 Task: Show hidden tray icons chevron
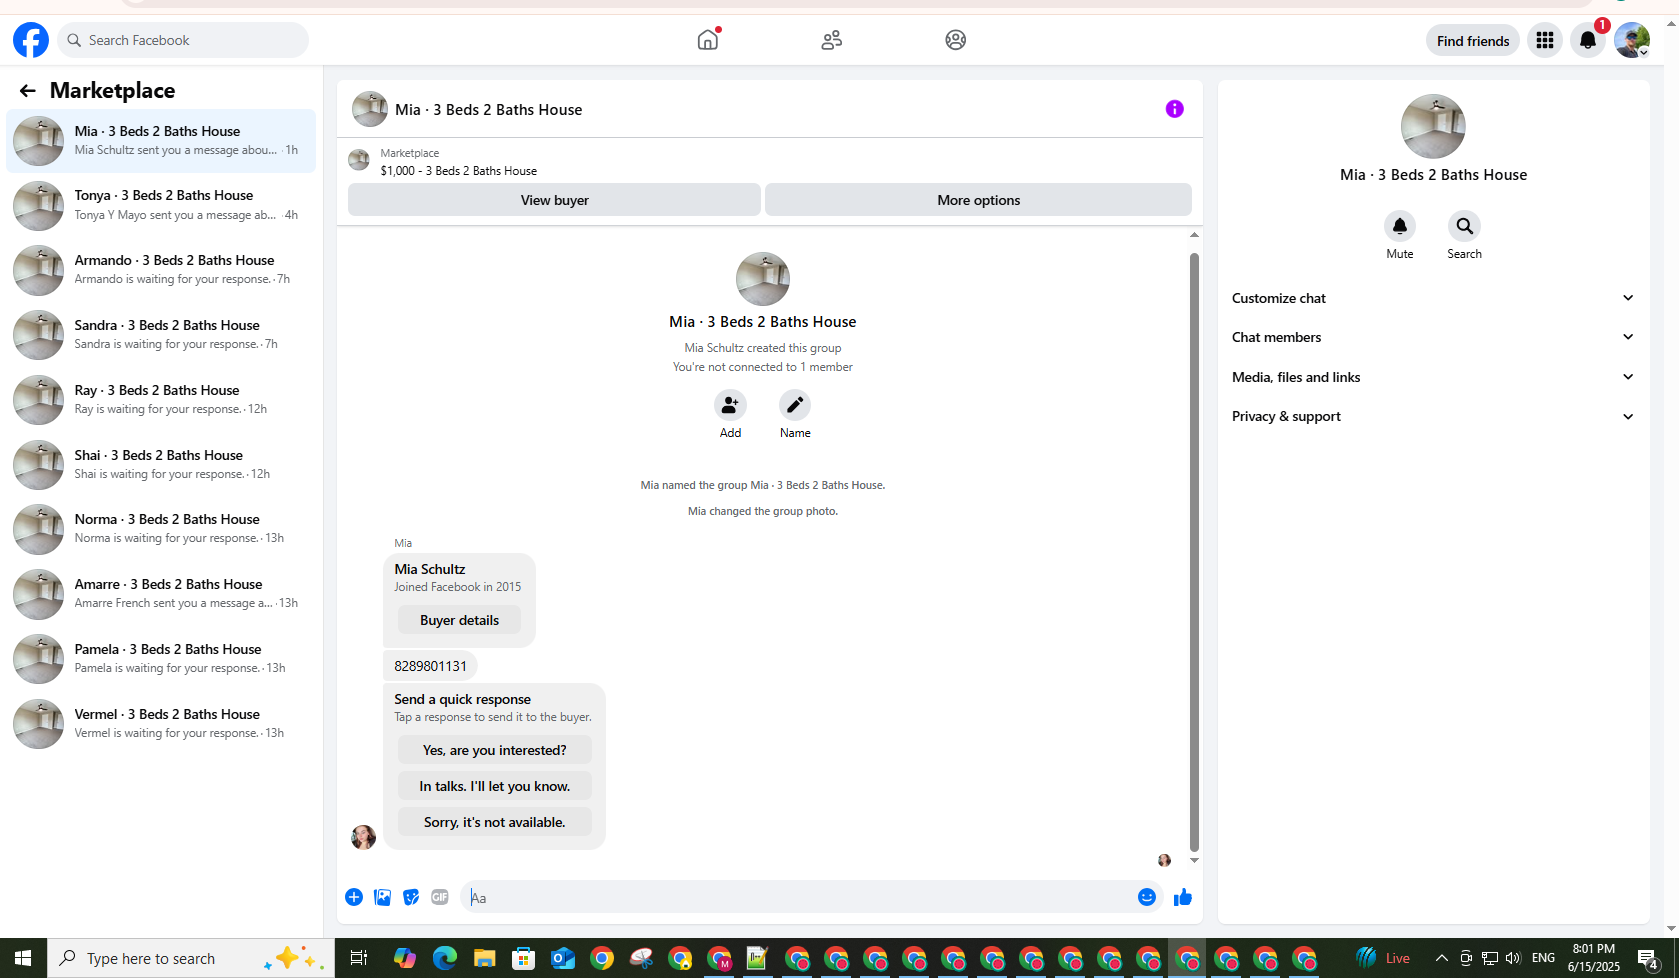click(1442, 958)
